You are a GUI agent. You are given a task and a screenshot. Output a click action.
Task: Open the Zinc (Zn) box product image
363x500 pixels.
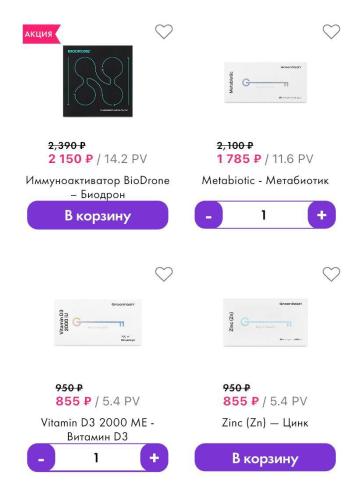[x=265, y=322]
